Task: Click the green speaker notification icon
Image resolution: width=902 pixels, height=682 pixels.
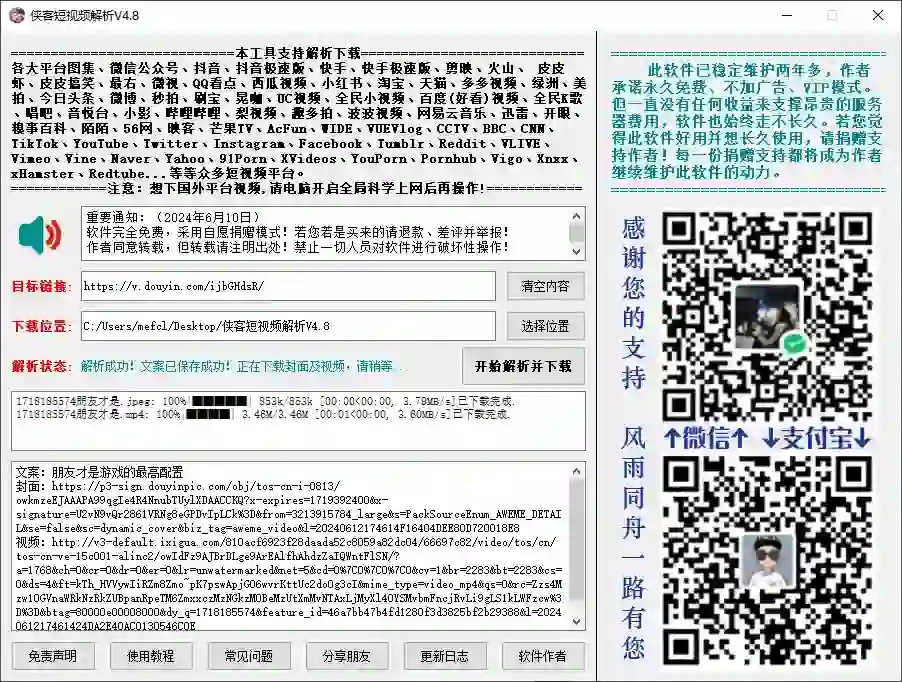Action: (40, 235)
